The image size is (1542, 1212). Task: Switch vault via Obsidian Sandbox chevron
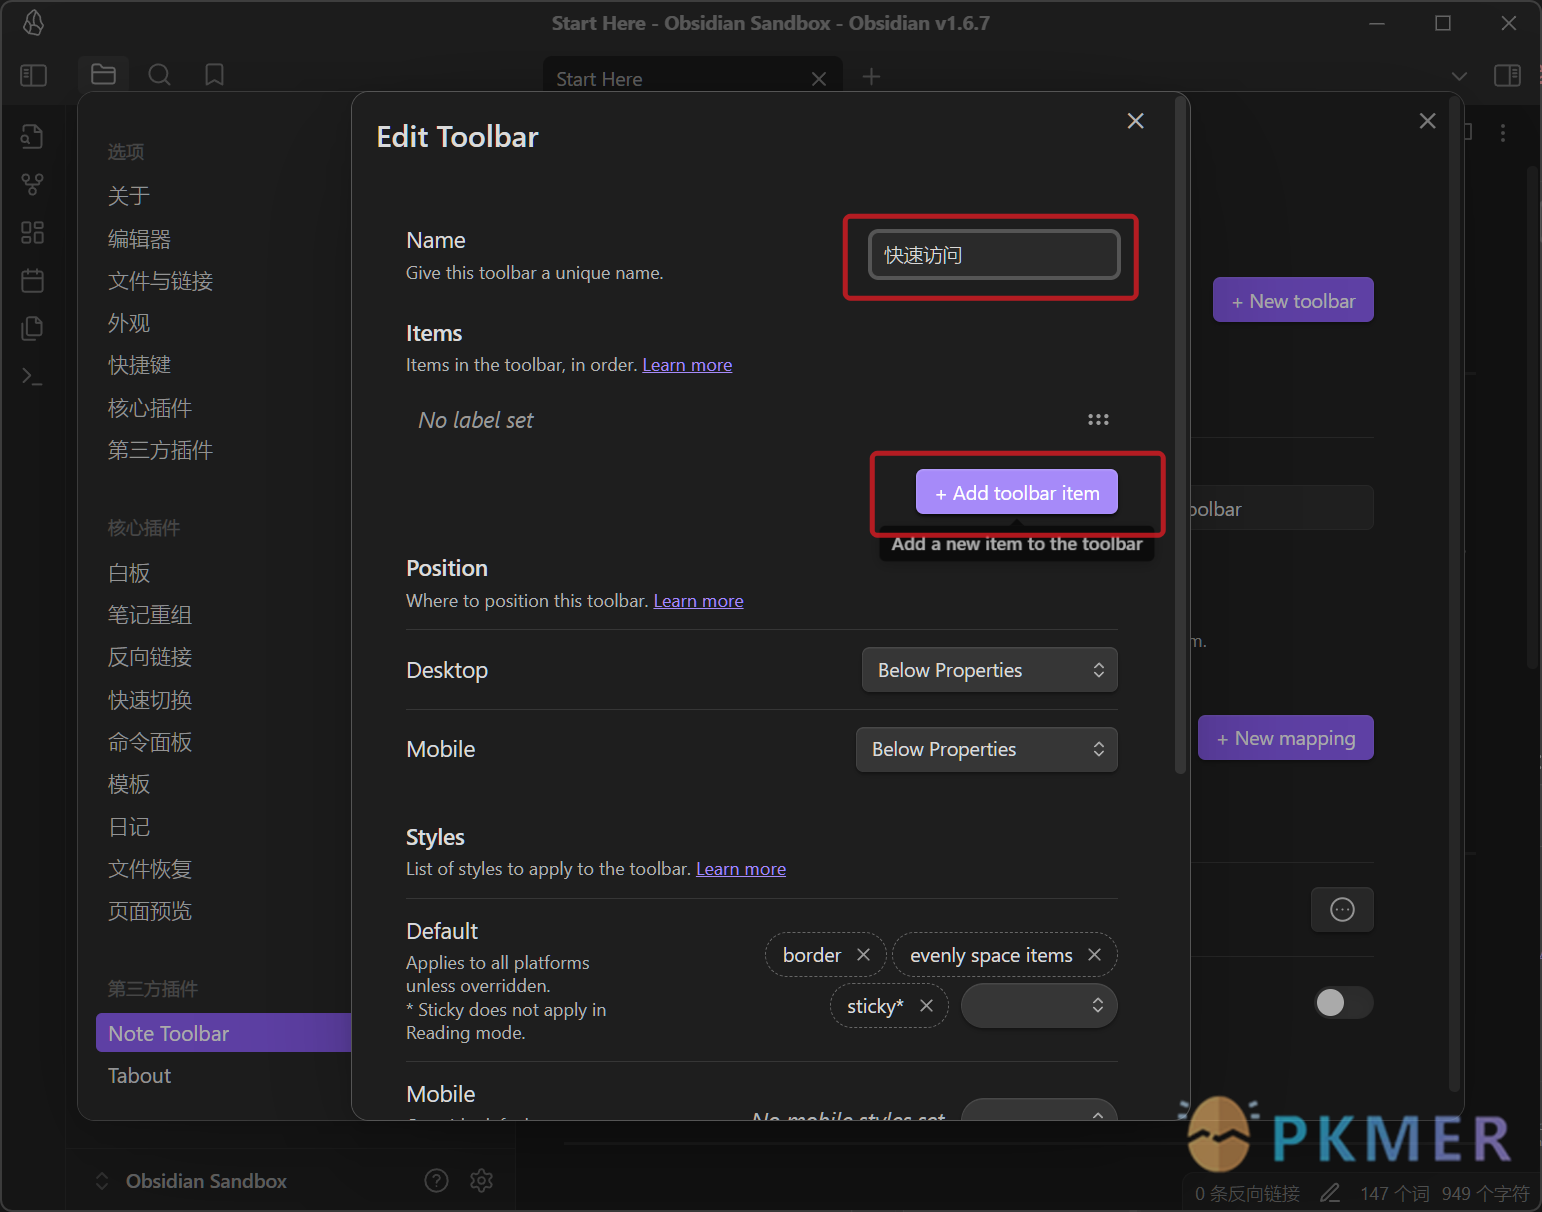(102, 1181)
